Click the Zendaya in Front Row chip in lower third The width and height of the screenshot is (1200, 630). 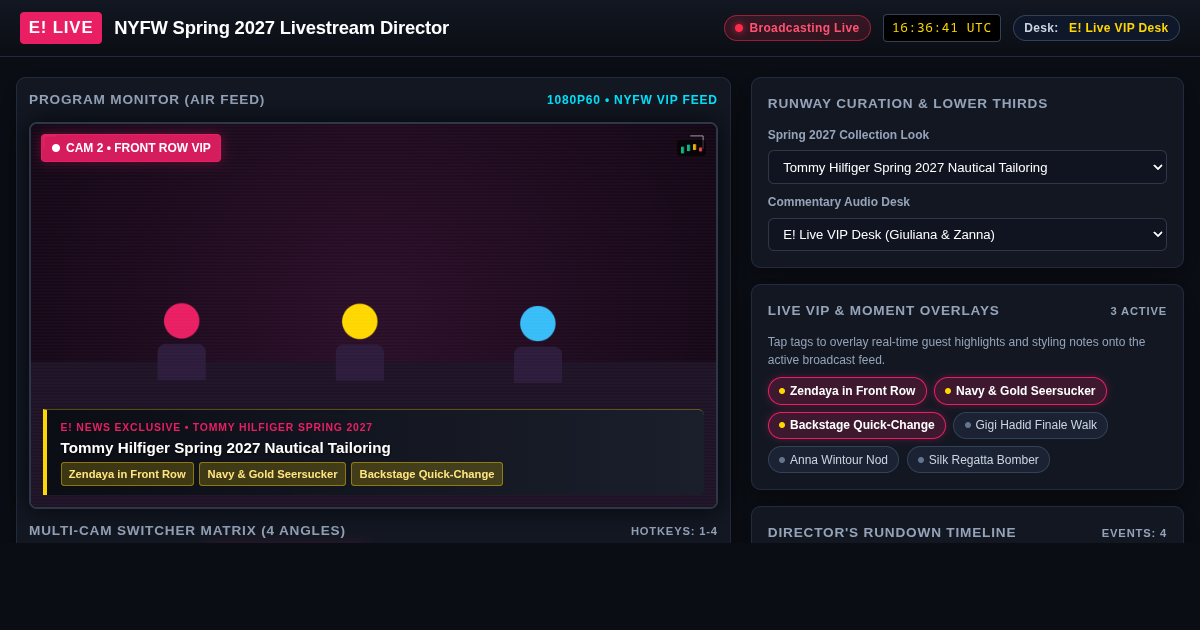127,474
